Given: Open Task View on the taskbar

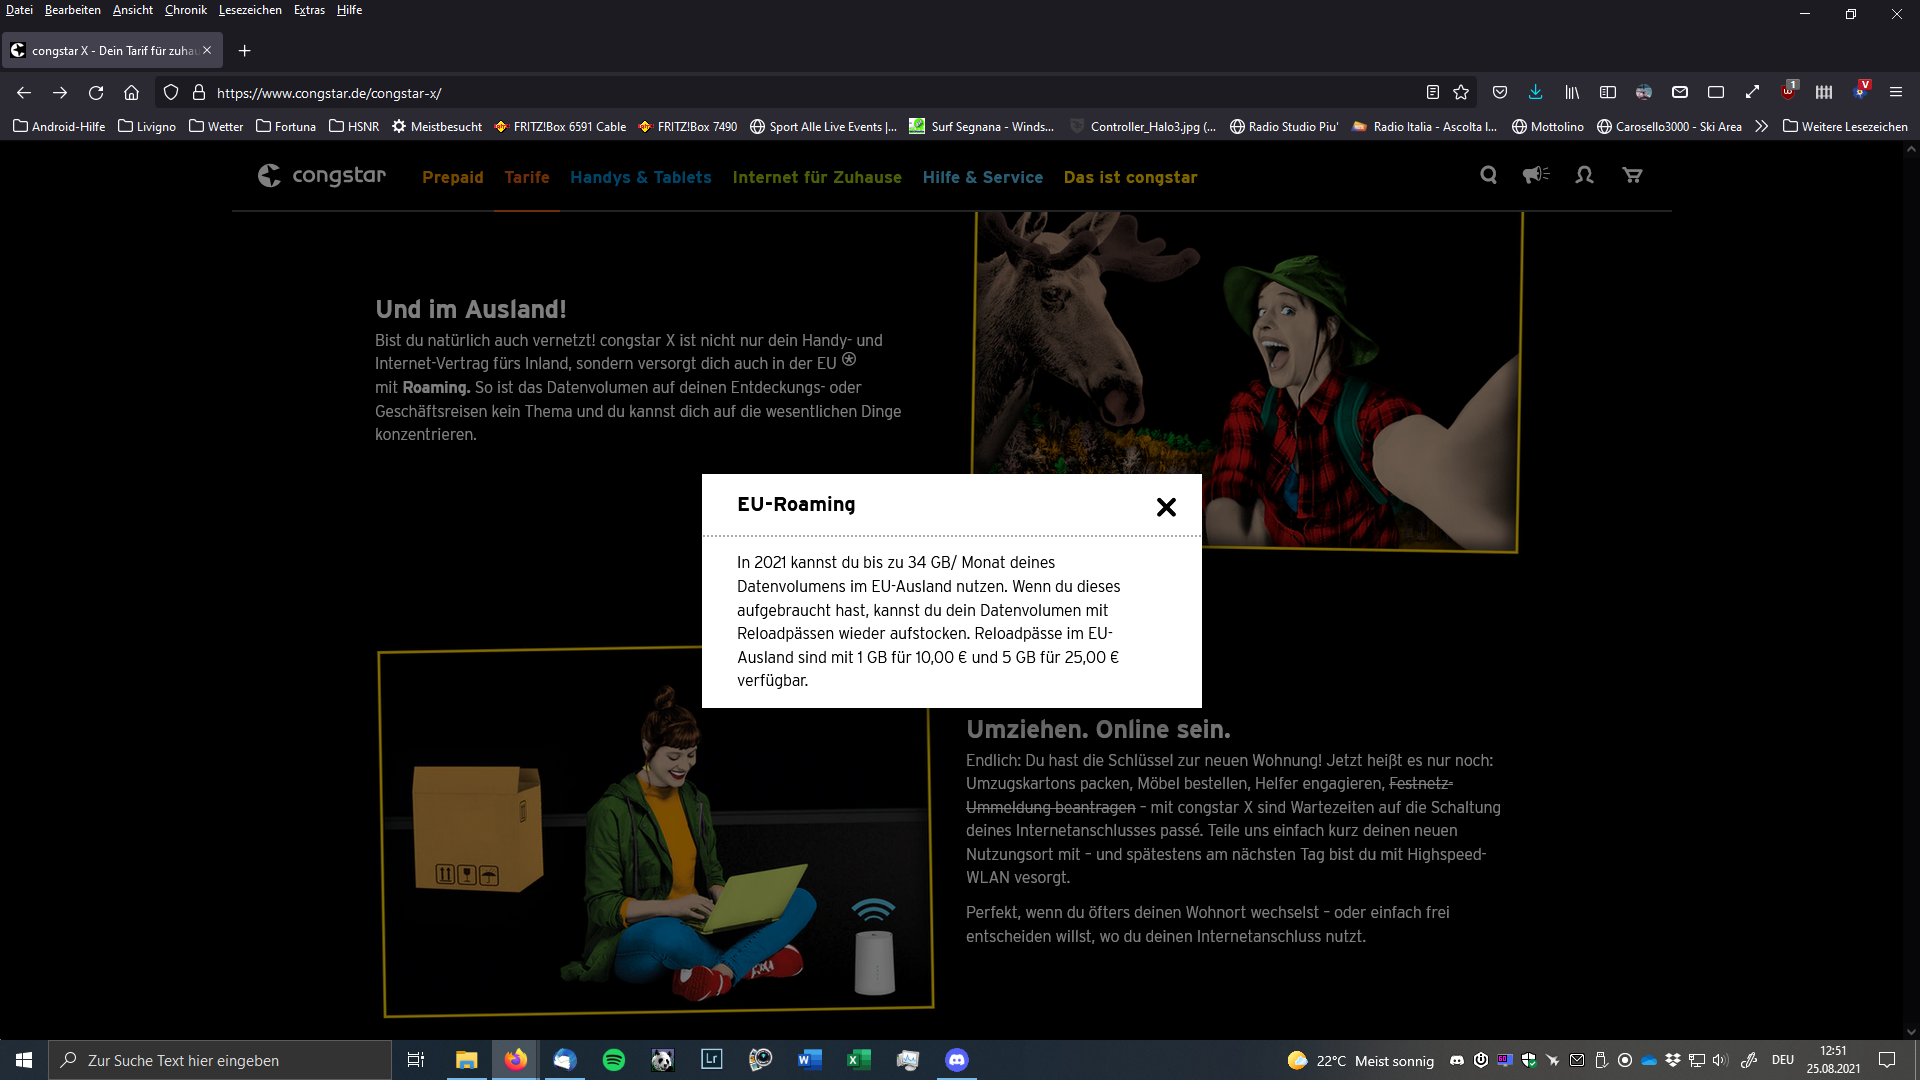Looking at the screenshot, I should 416,1060.
